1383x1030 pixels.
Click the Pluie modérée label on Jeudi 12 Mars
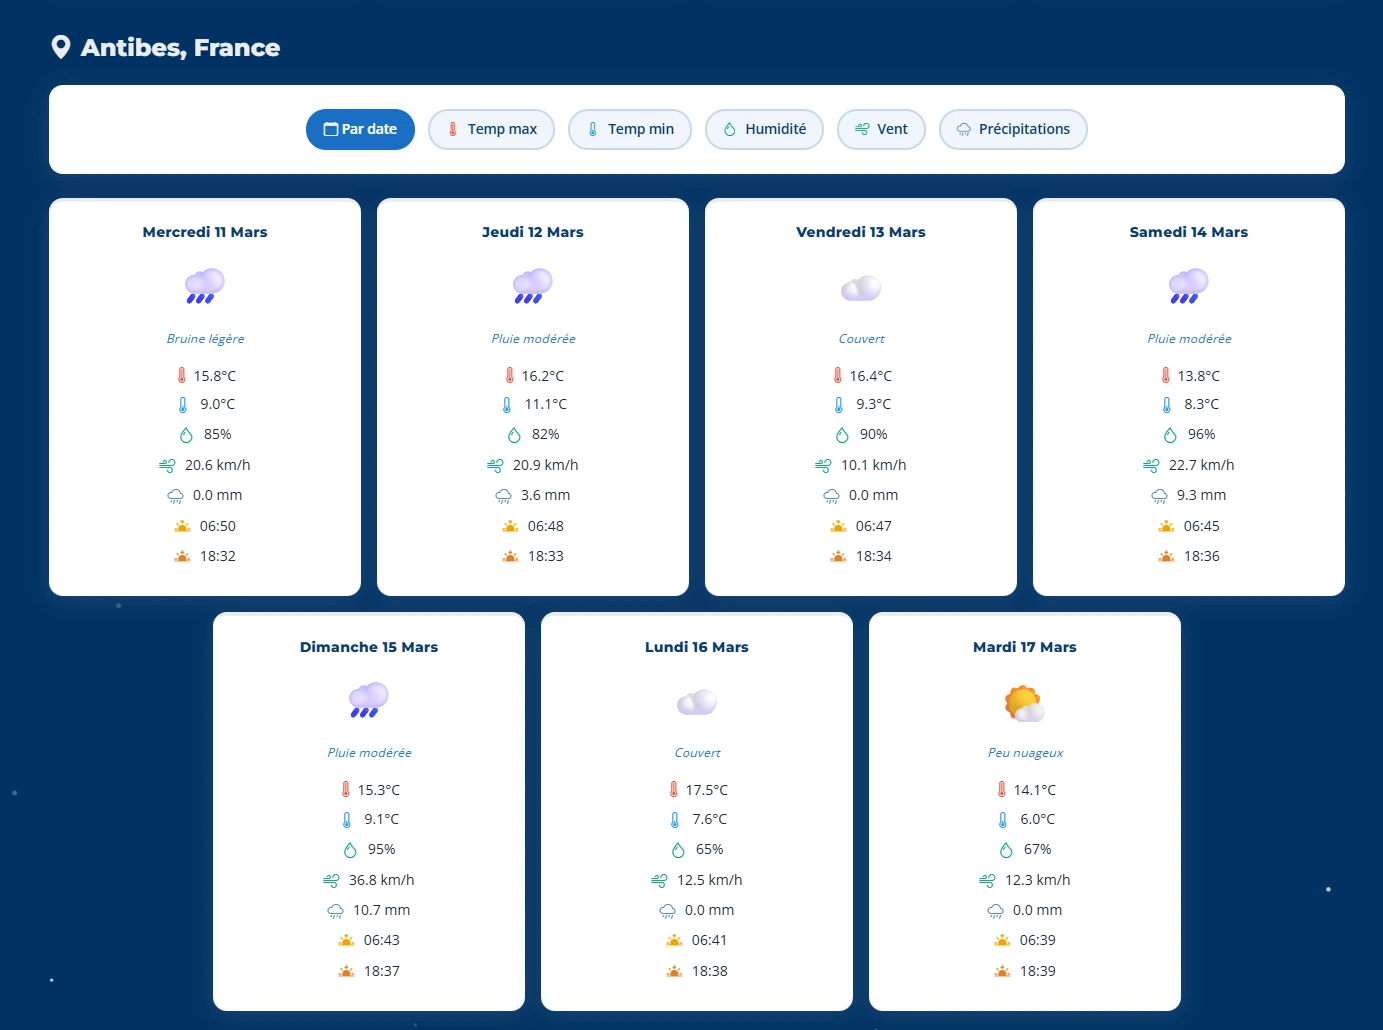pyautogui.click(x=533, y=339)
